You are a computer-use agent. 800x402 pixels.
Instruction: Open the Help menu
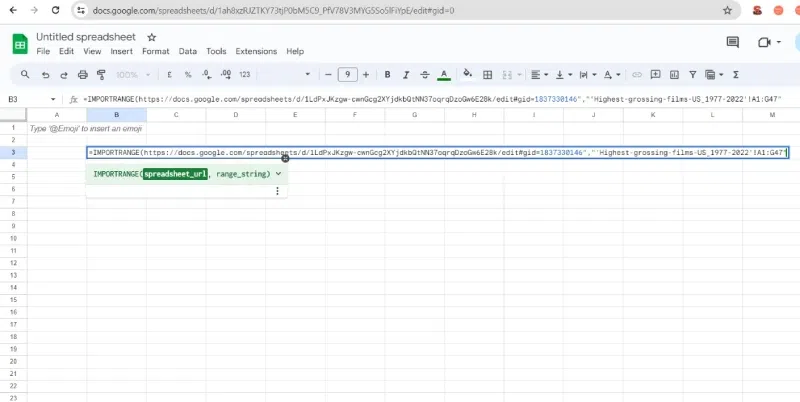coord(295,52)
